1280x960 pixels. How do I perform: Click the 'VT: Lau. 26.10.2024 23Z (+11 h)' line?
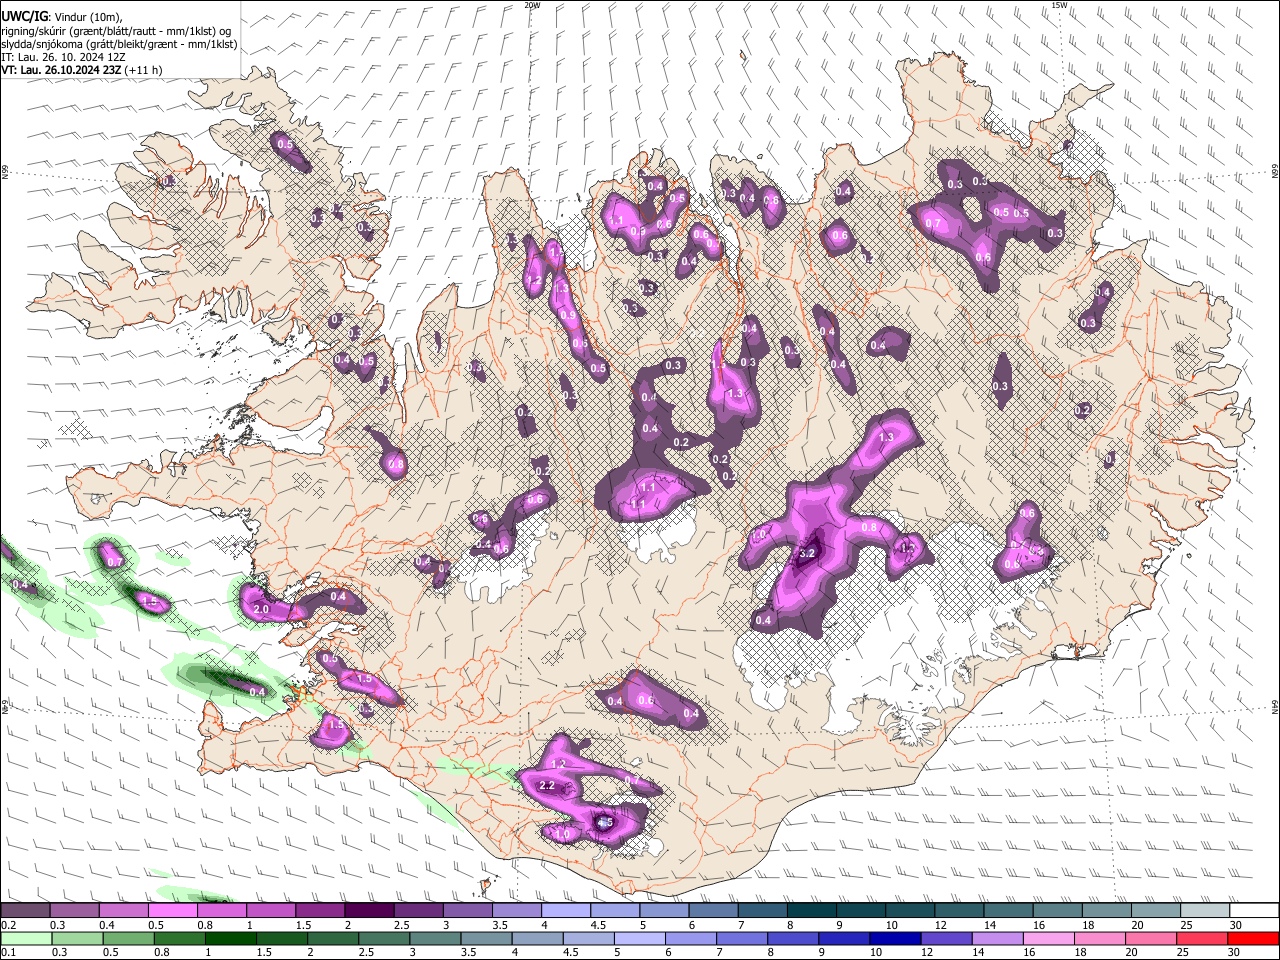(x=81, y=70)
